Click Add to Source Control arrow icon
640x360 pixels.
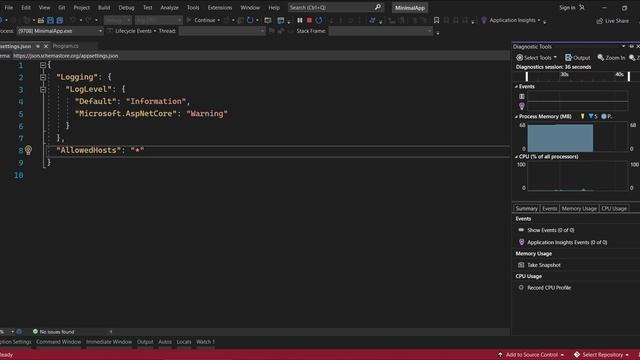tap(500, 355)
